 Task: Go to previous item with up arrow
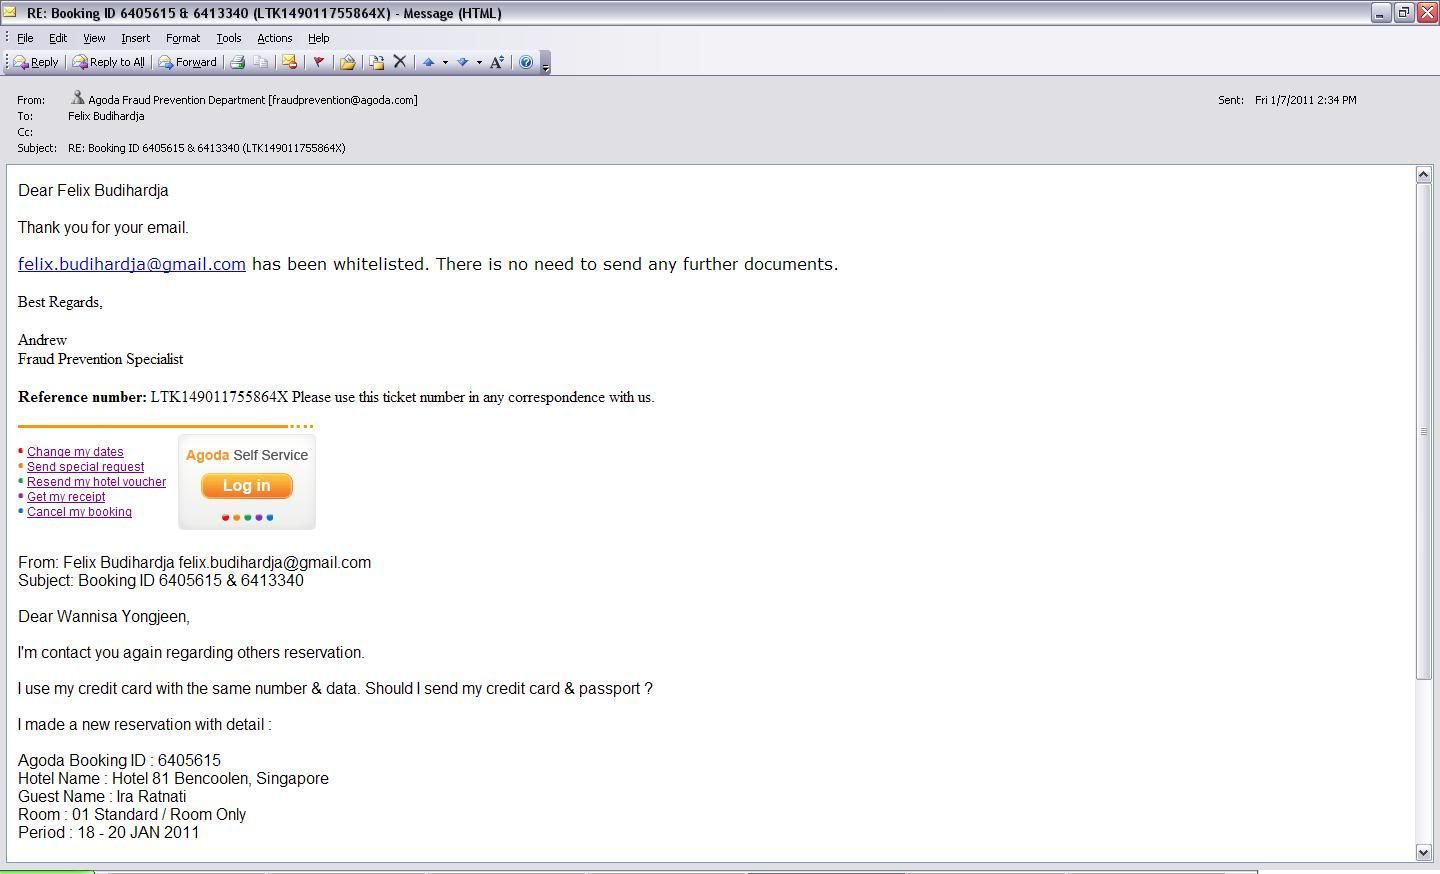tap(429, 62)
